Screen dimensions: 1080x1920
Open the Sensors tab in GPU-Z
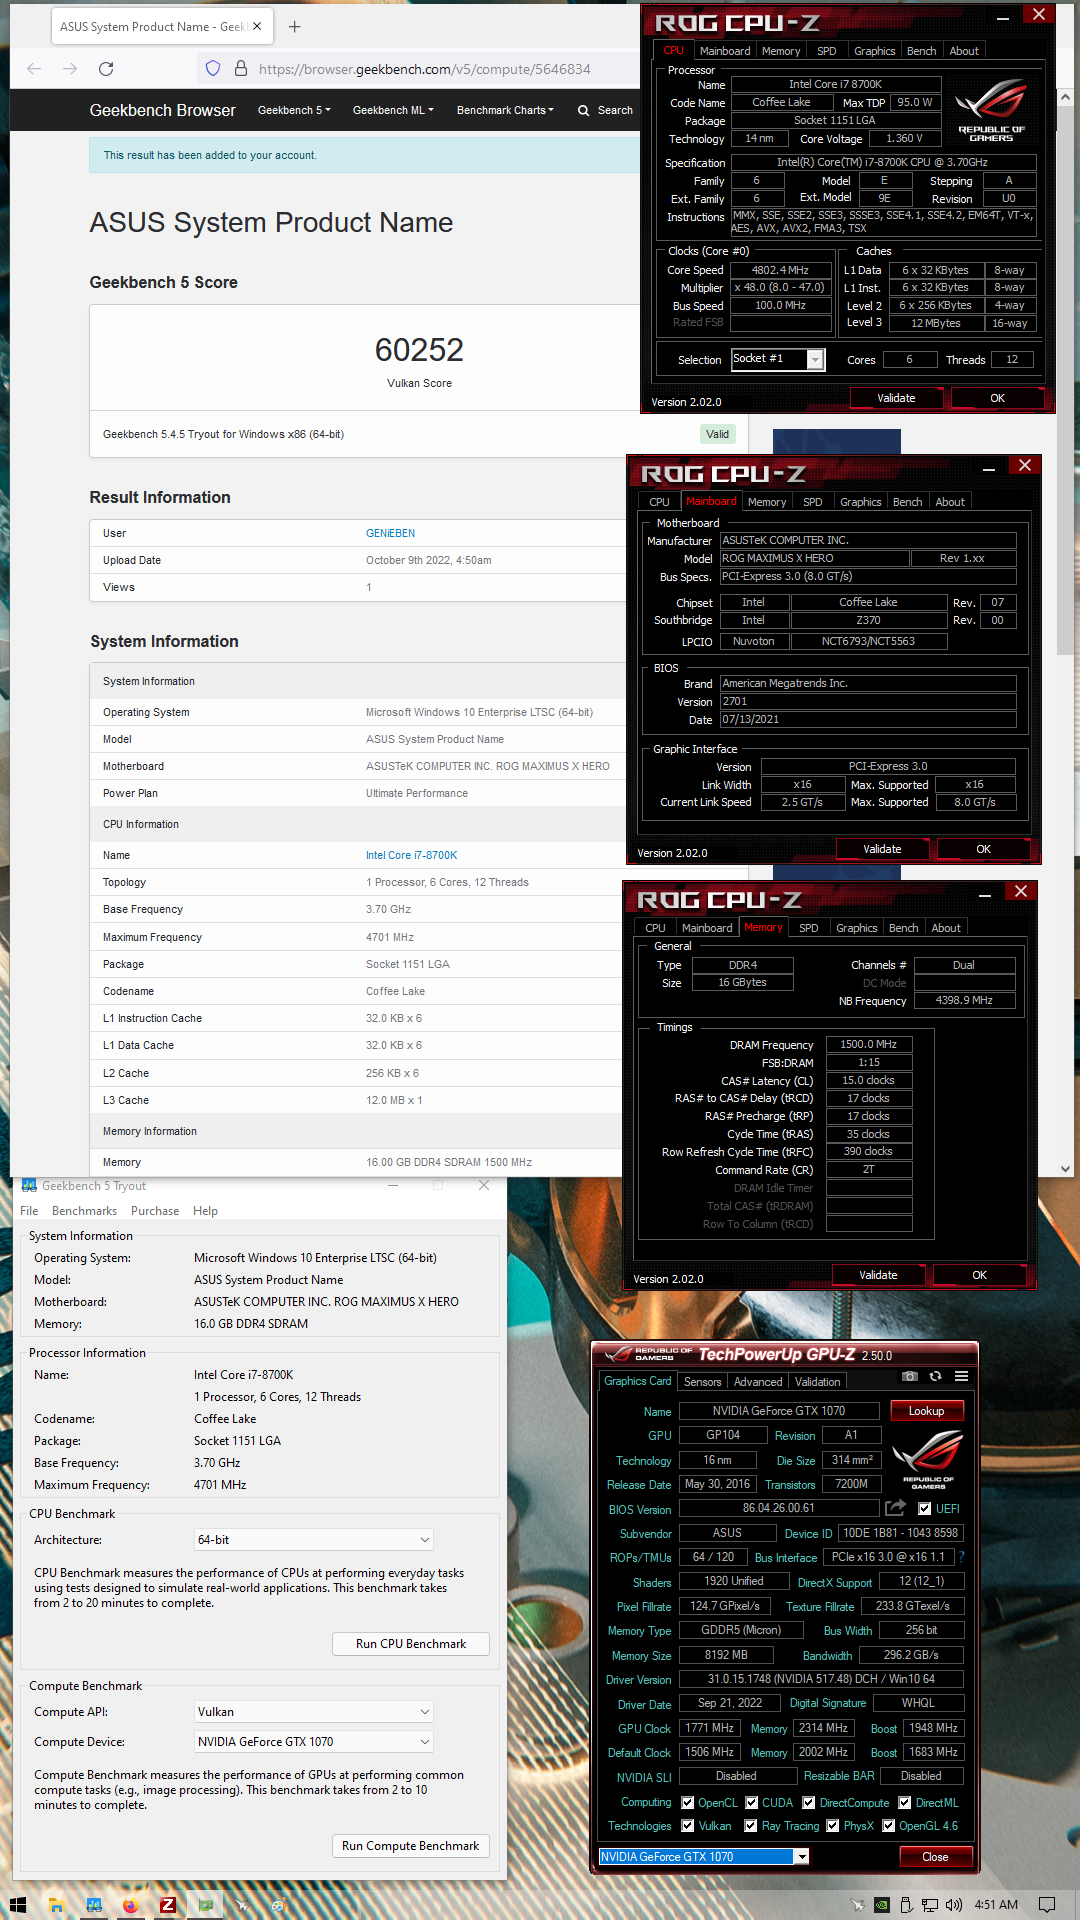click(702, 1382)
